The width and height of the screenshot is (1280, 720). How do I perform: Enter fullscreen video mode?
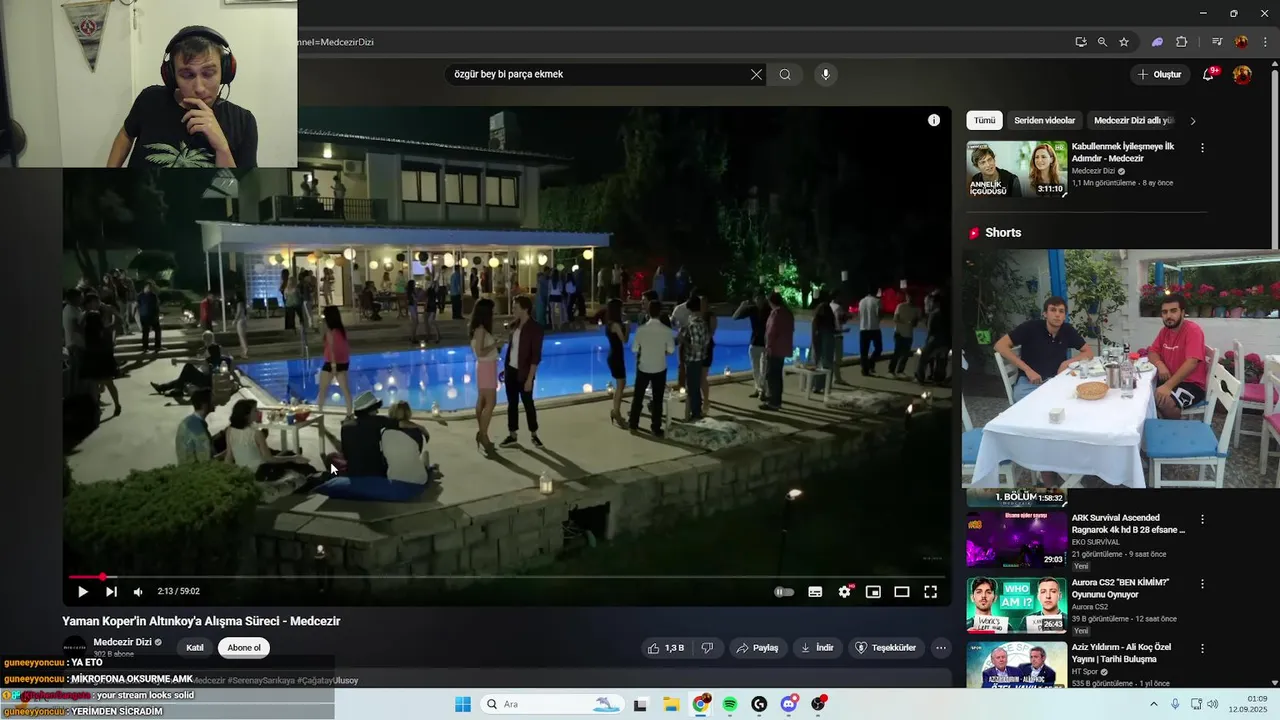point(930,592)
